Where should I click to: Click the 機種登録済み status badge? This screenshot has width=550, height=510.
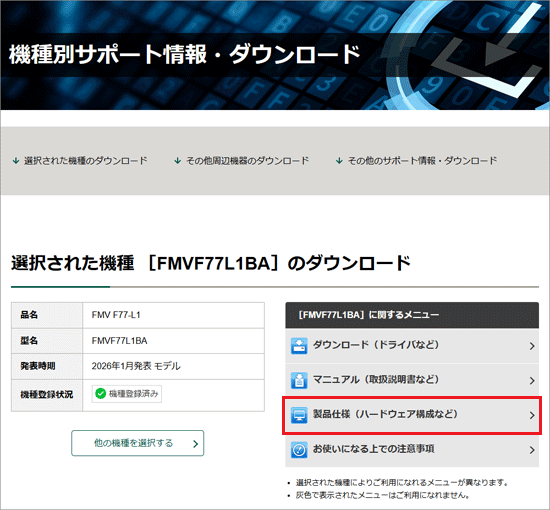pos(127,394)
